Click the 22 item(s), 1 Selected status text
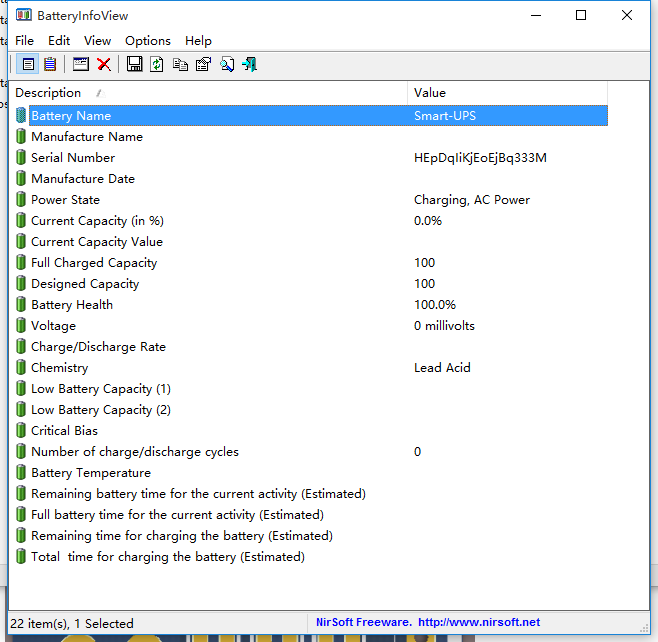Image resolution: width=658 pixels, height=642 pixels. [x=72, y=624]
